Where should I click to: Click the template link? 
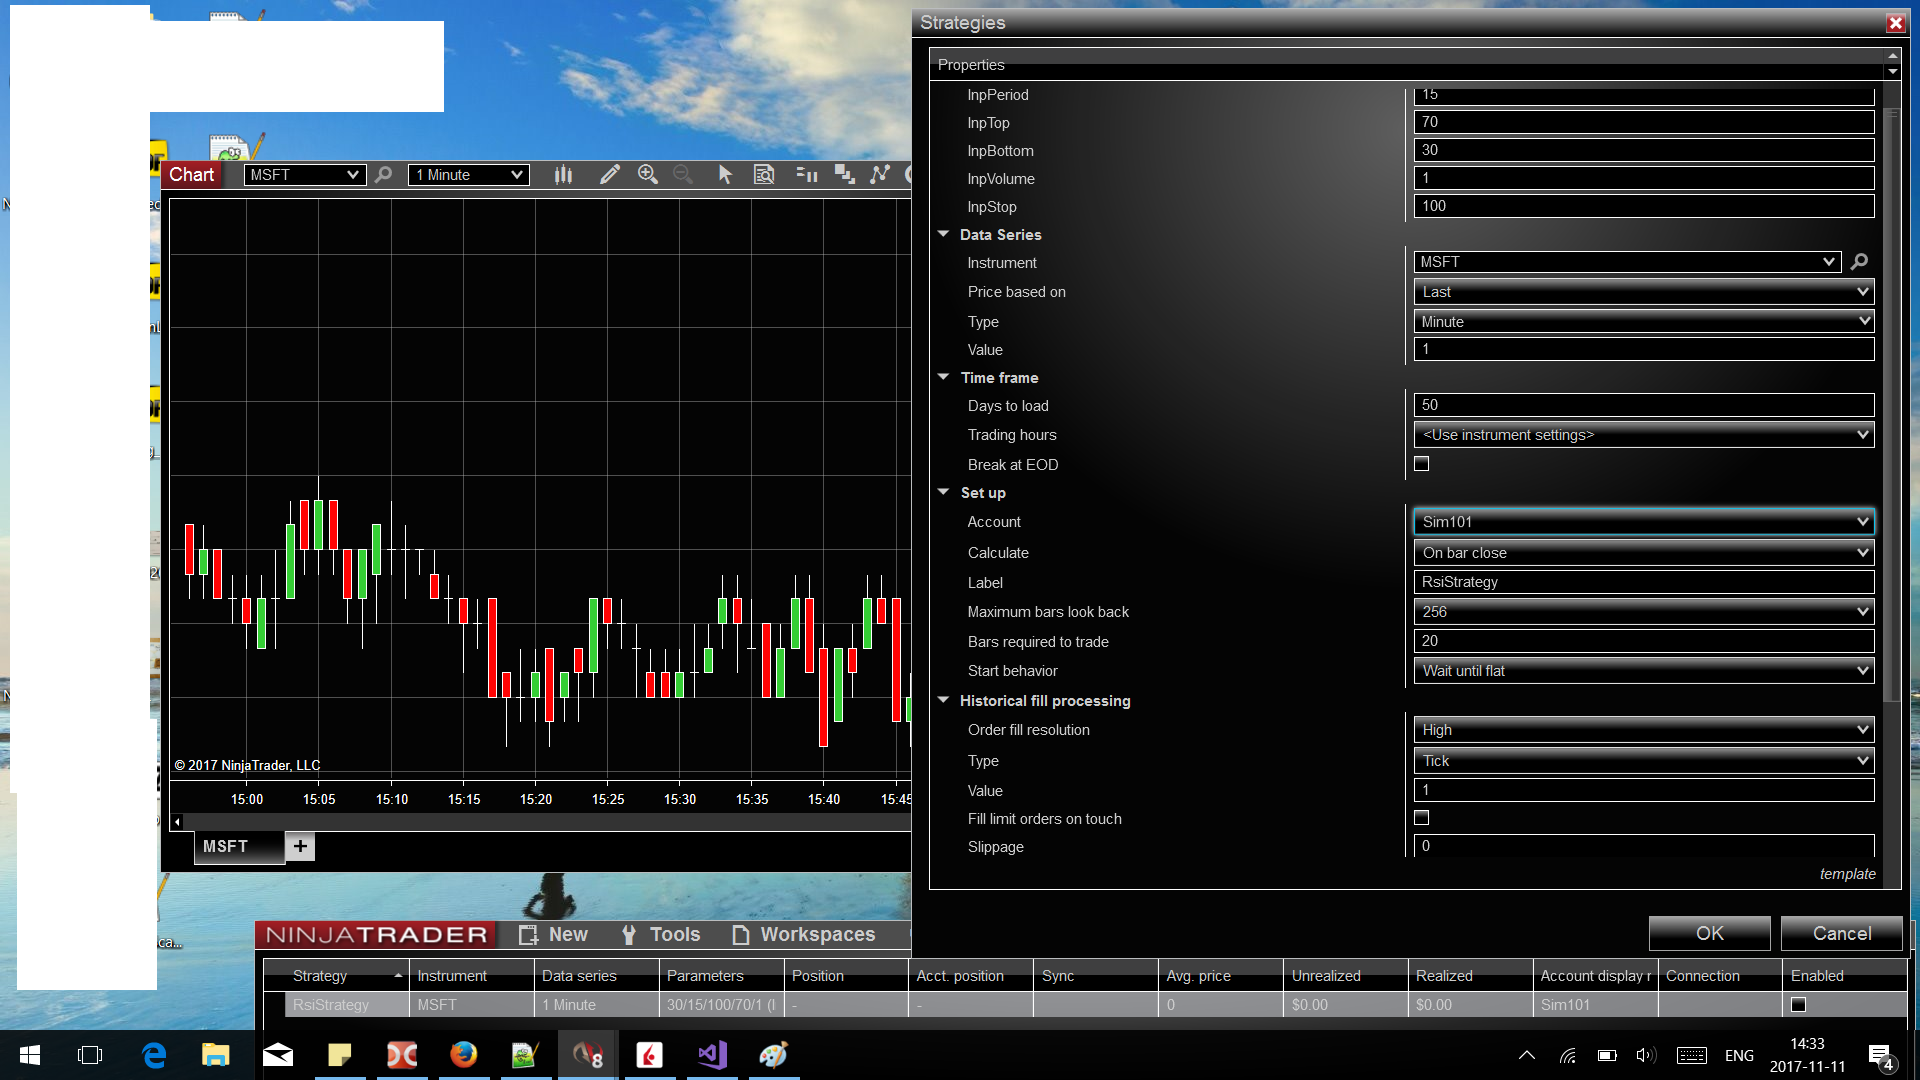point(1847,874)
